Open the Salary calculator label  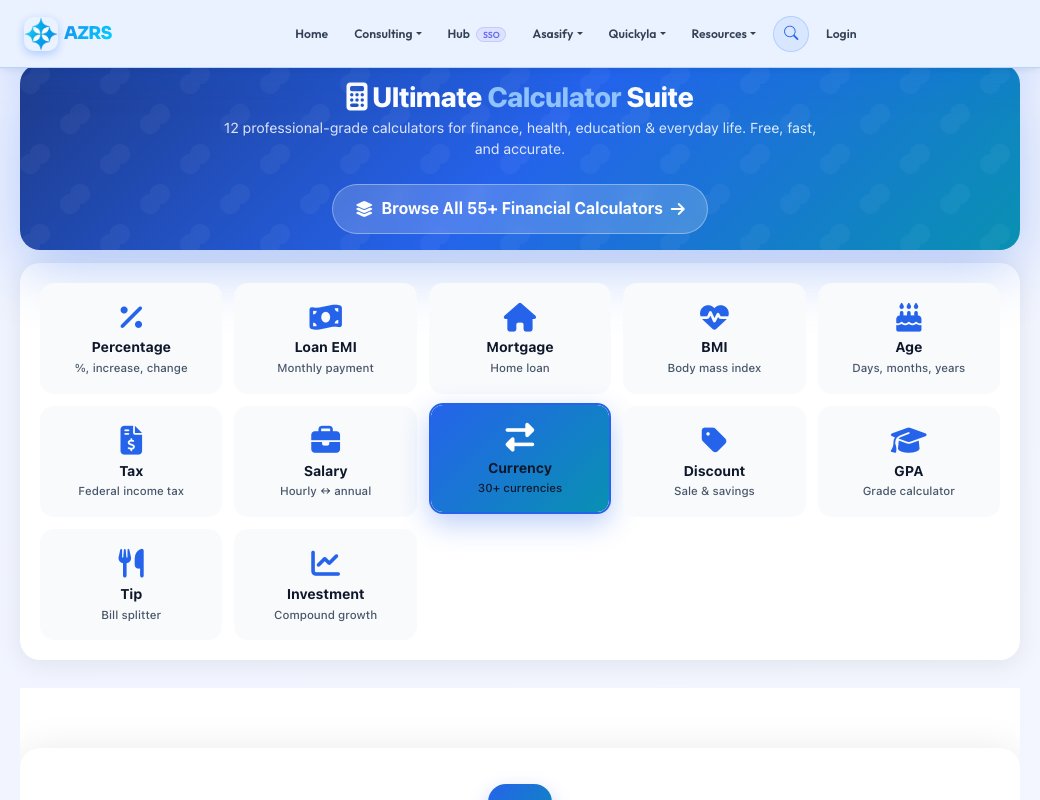pos(326,471)
